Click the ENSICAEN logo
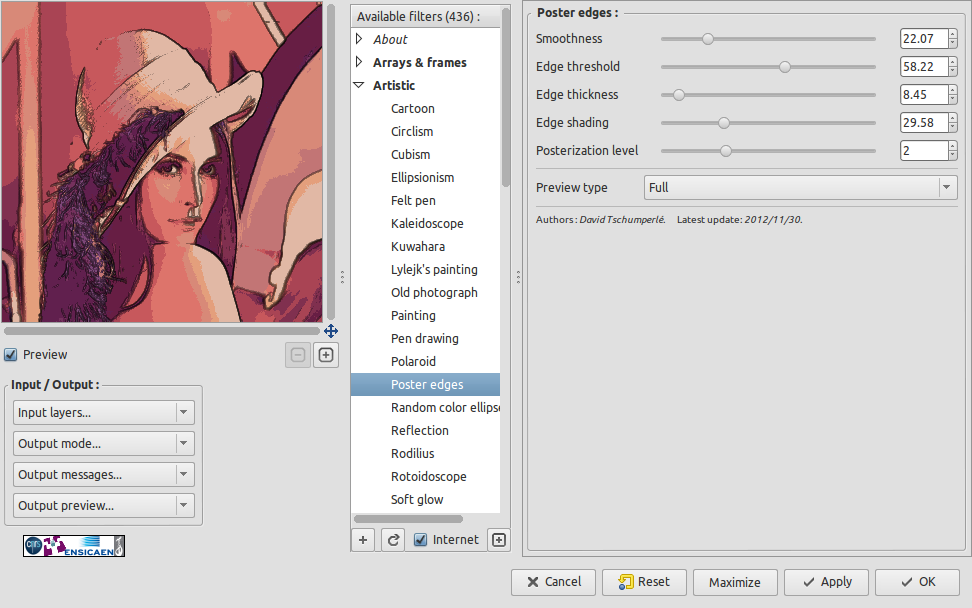 [91, 546]
